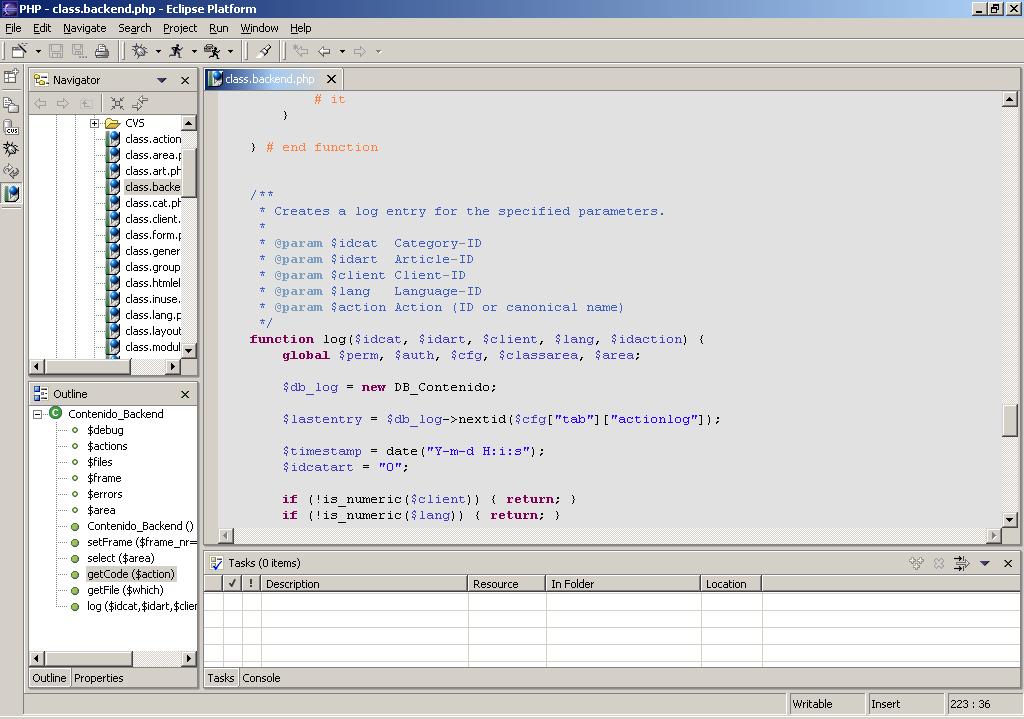Switch to the Console tab
1024x719 pixels.
coord(261,678)
